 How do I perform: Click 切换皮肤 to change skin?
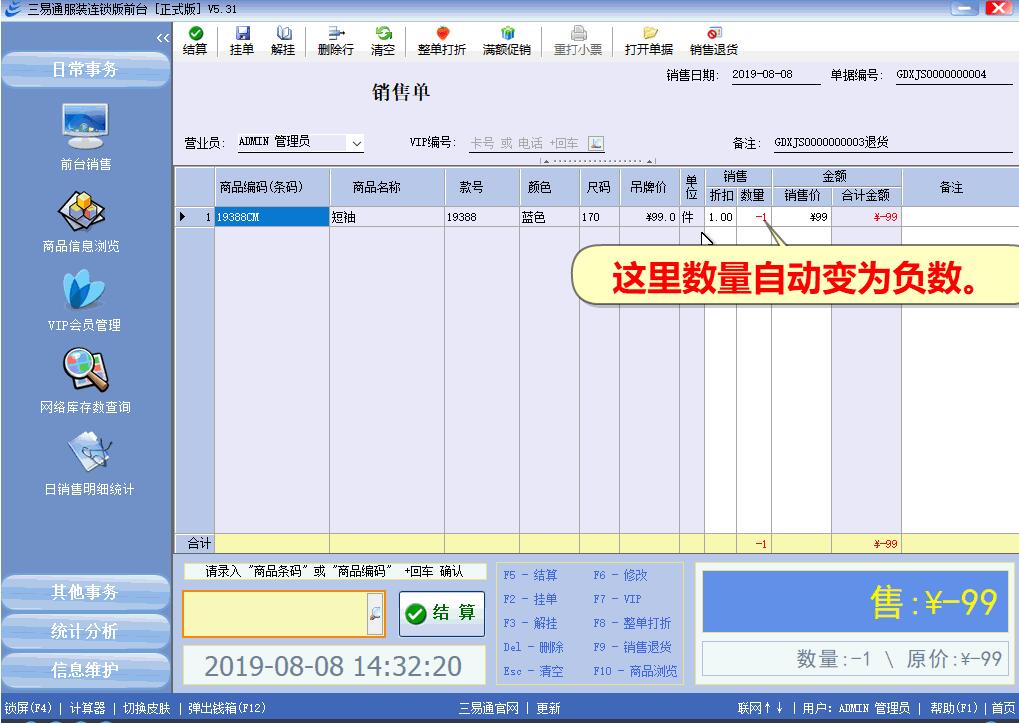(148, 708)
